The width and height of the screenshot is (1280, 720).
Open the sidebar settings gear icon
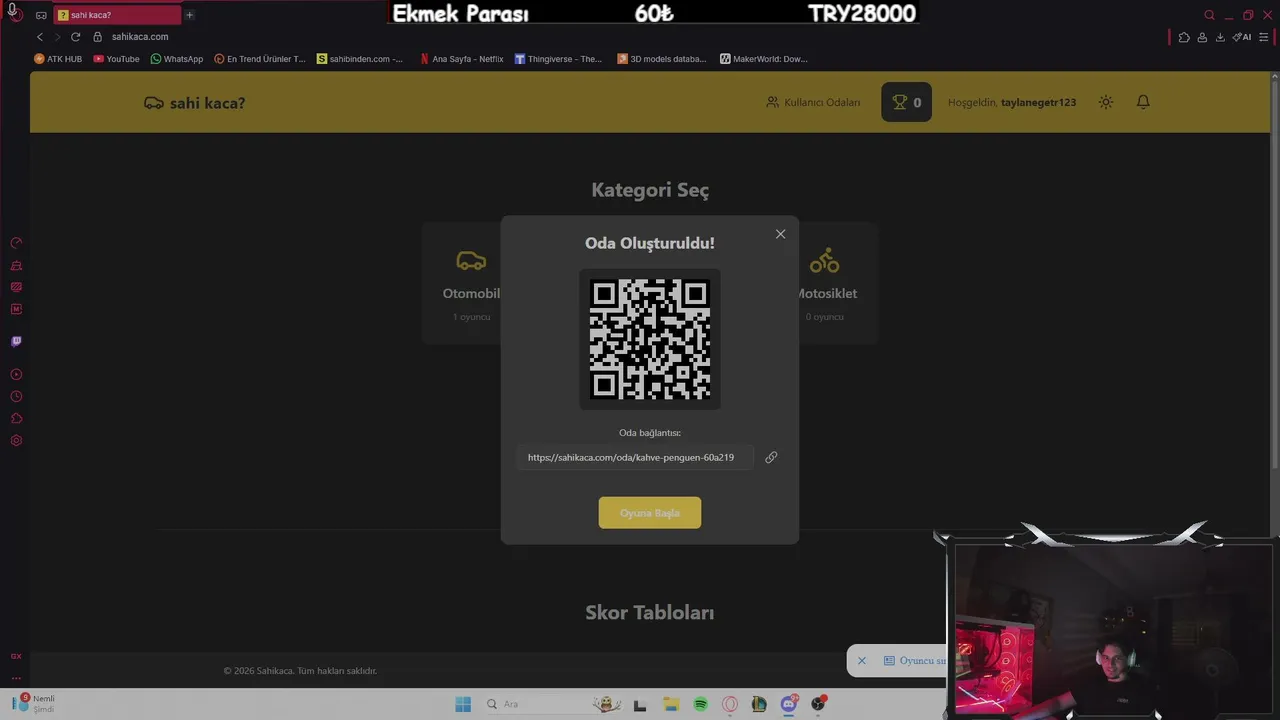tap(16, 441)
